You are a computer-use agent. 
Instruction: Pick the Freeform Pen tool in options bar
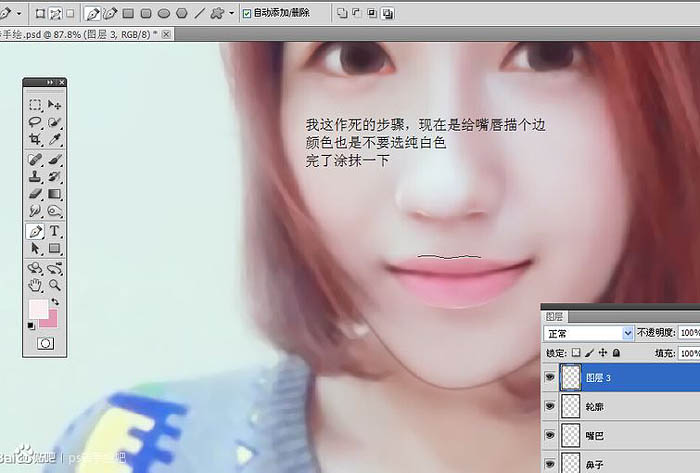pos(110,14)
